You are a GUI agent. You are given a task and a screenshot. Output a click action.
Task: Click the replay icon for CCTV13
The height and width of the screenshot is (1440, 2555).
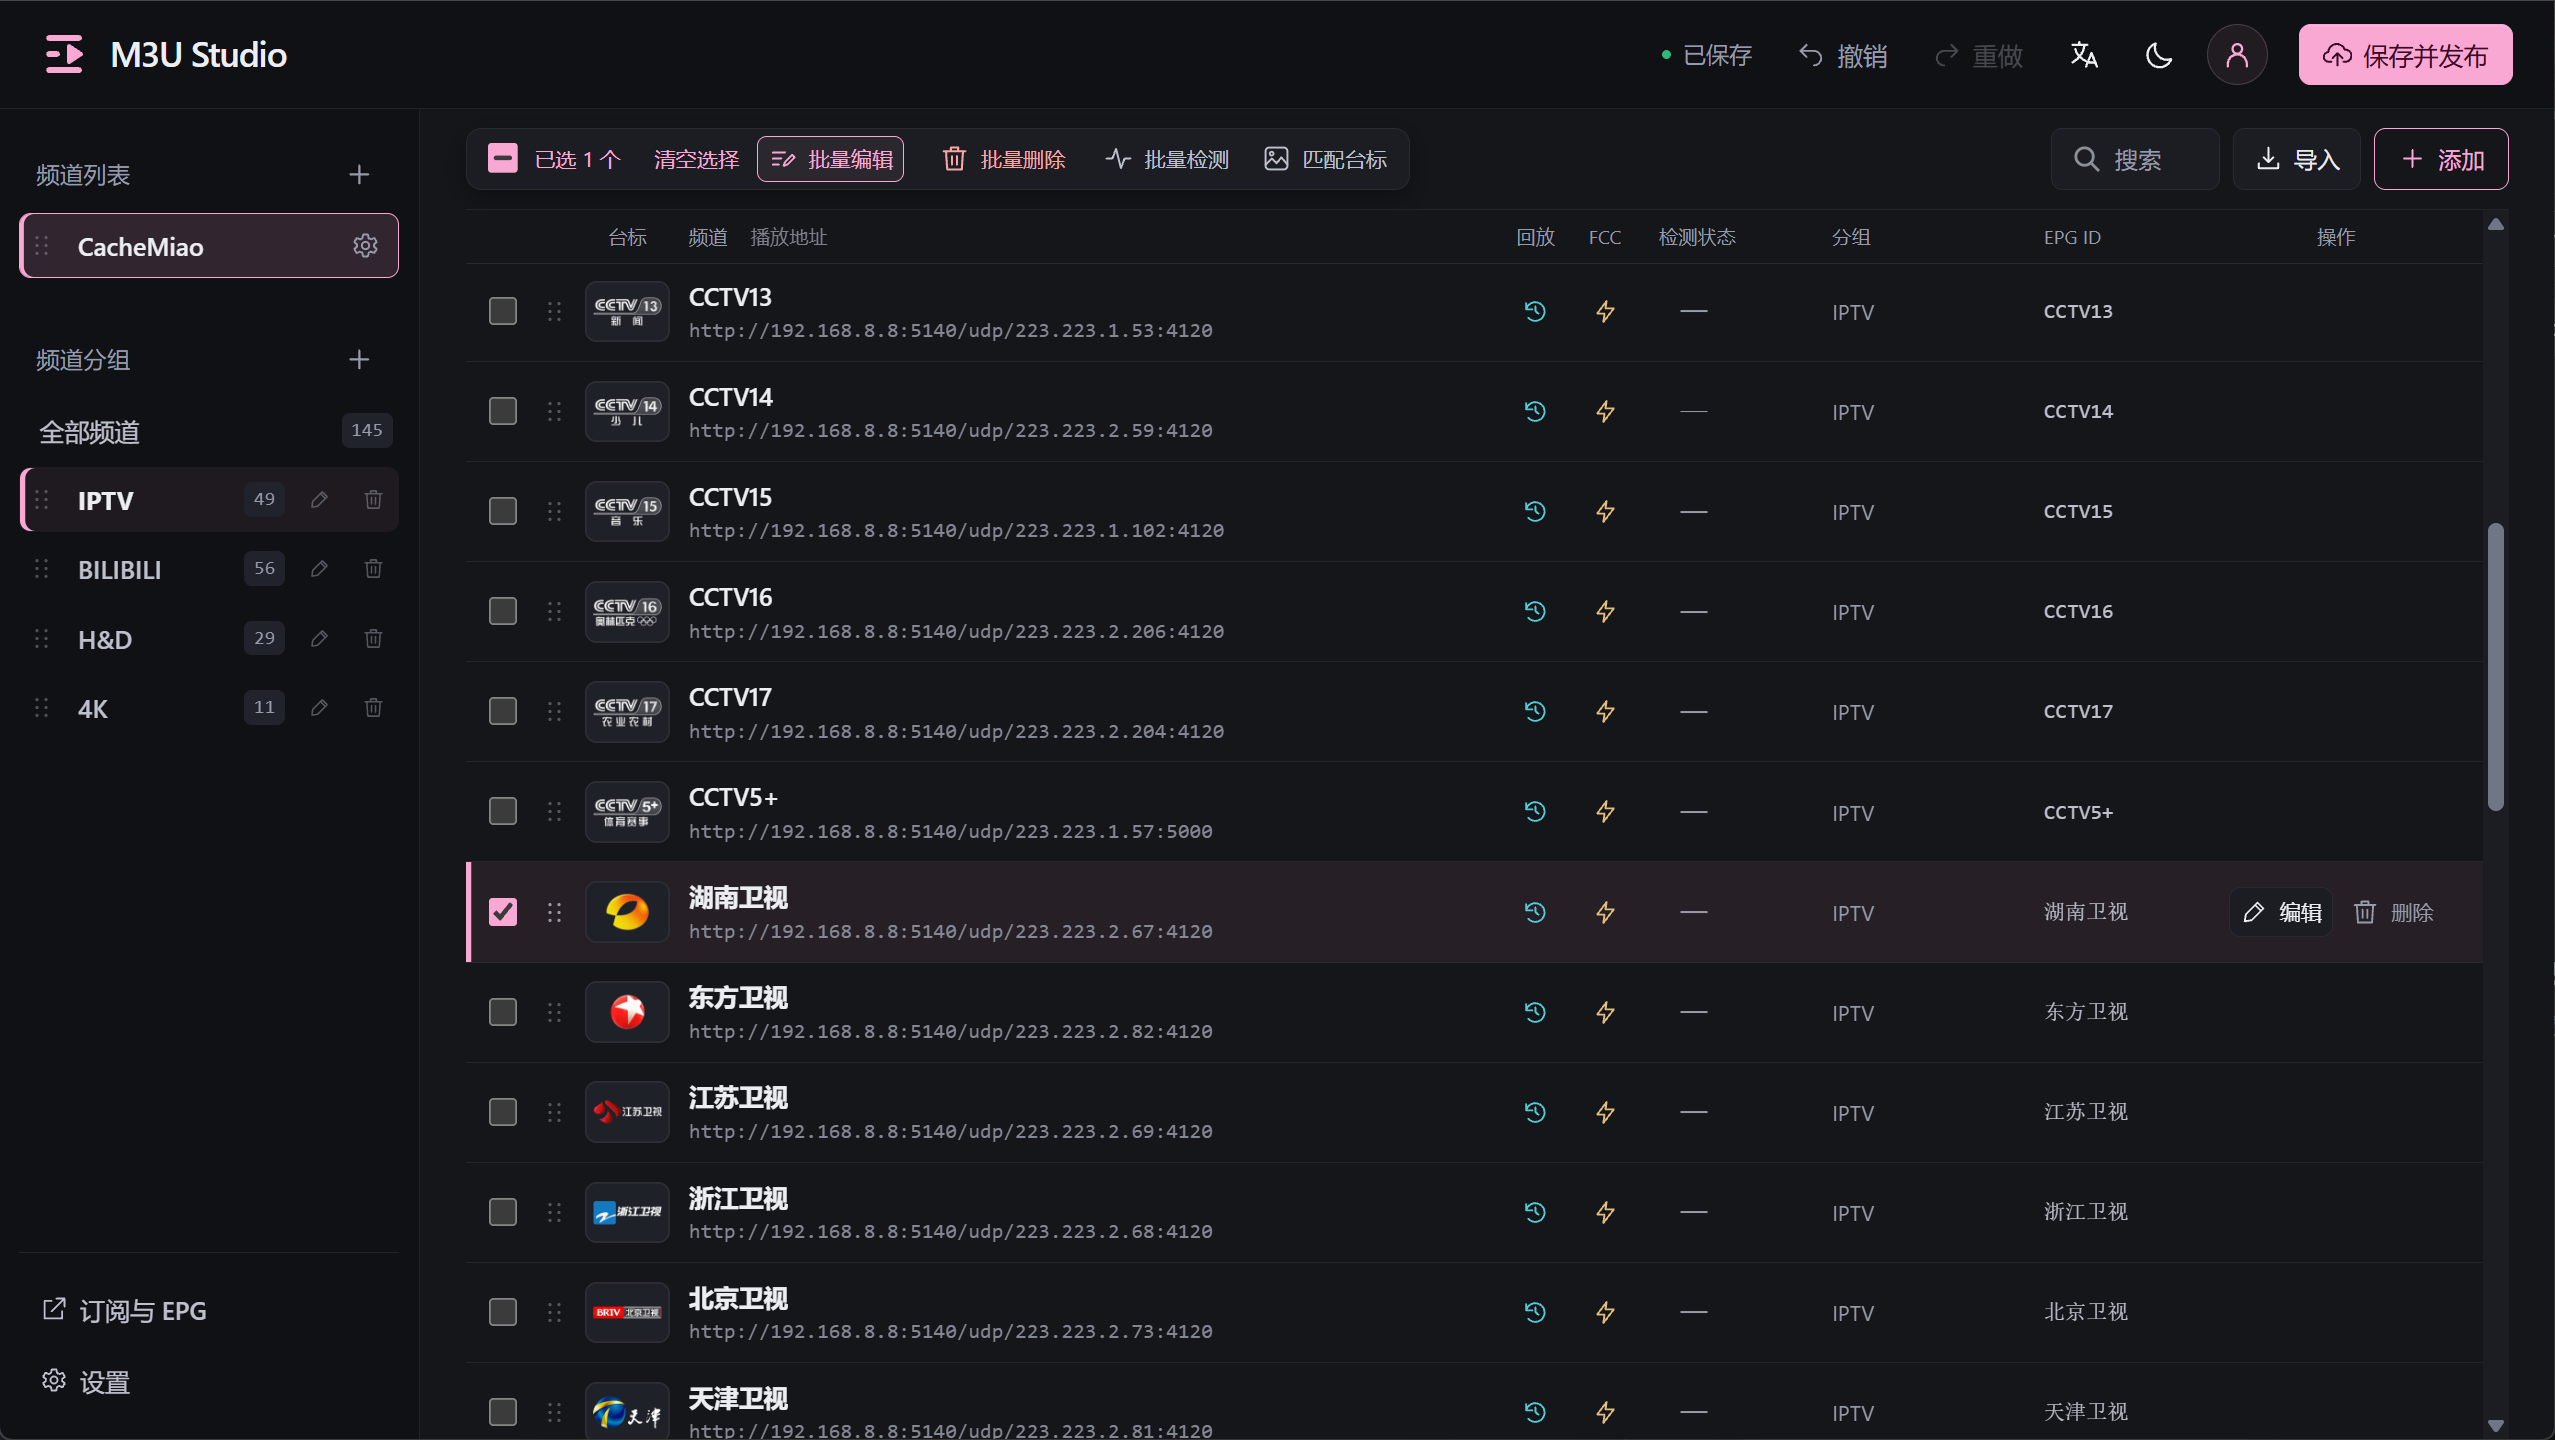click(1535, 312)
